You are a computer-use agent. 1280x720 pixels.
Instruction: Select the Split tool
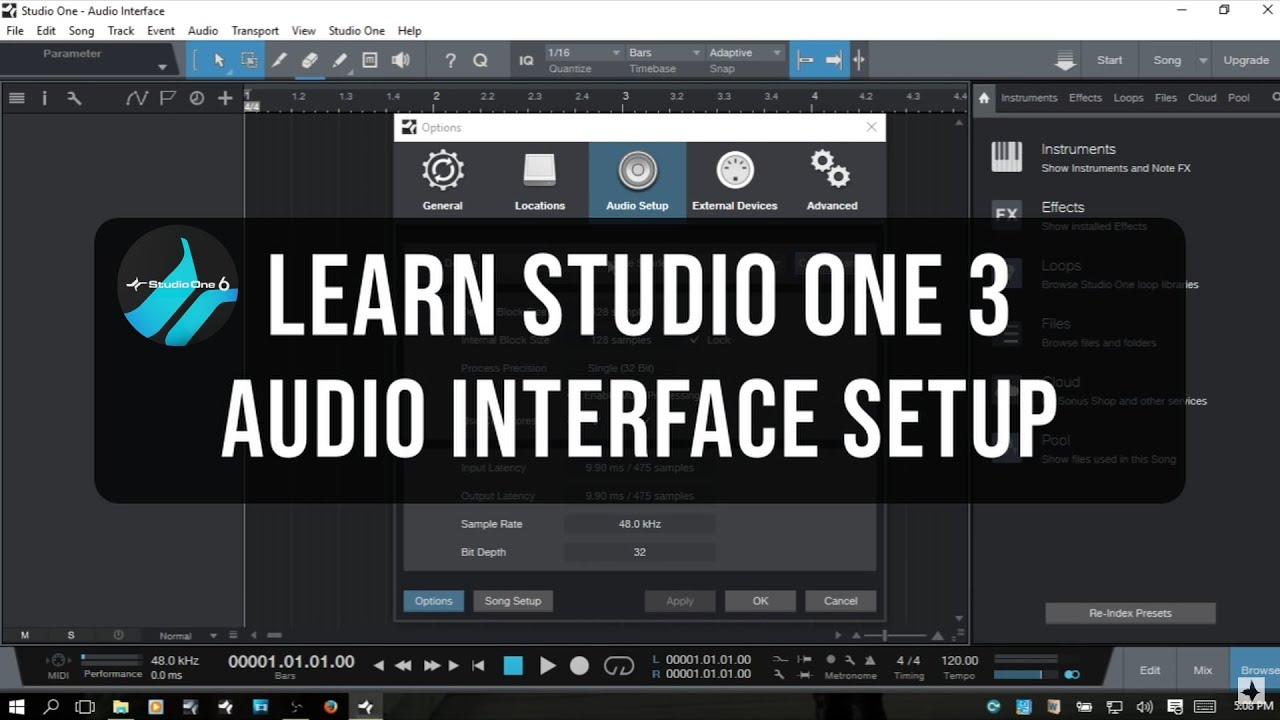[x=279, y=60]
